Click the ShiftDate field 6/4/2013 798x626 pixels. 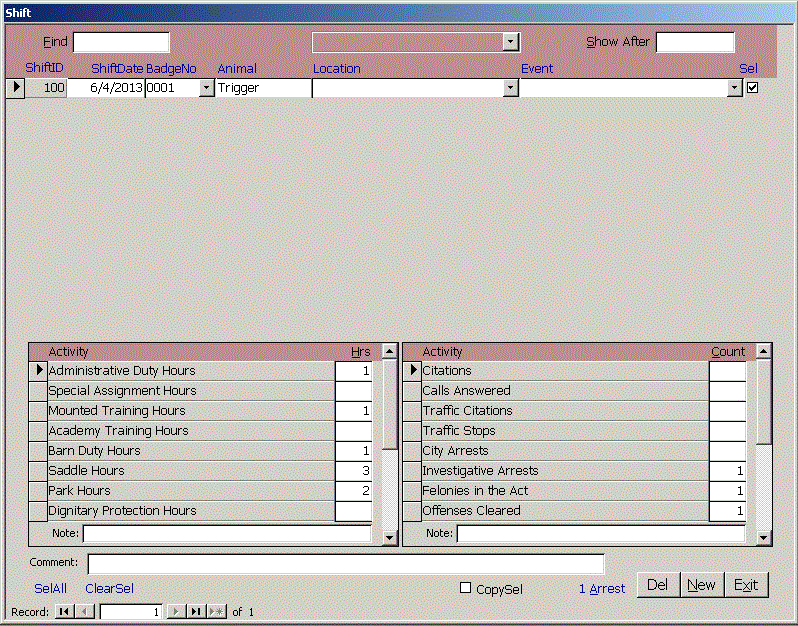tap(106, 88)
